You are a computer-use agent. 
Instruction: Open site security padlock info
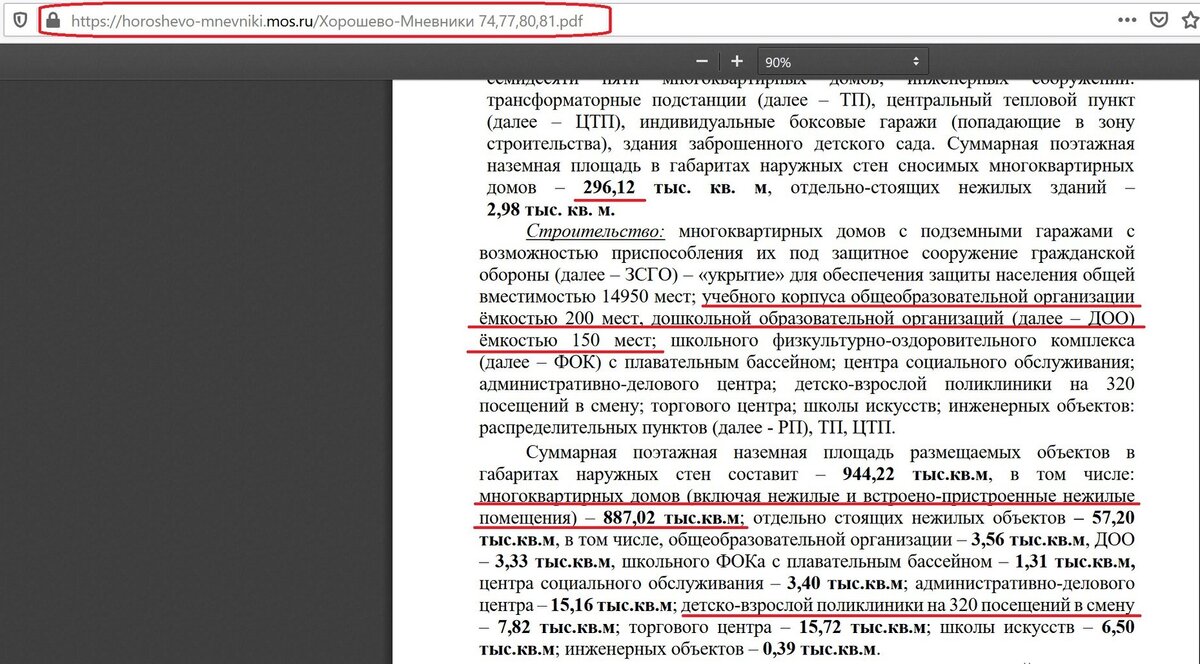(54, 19)
